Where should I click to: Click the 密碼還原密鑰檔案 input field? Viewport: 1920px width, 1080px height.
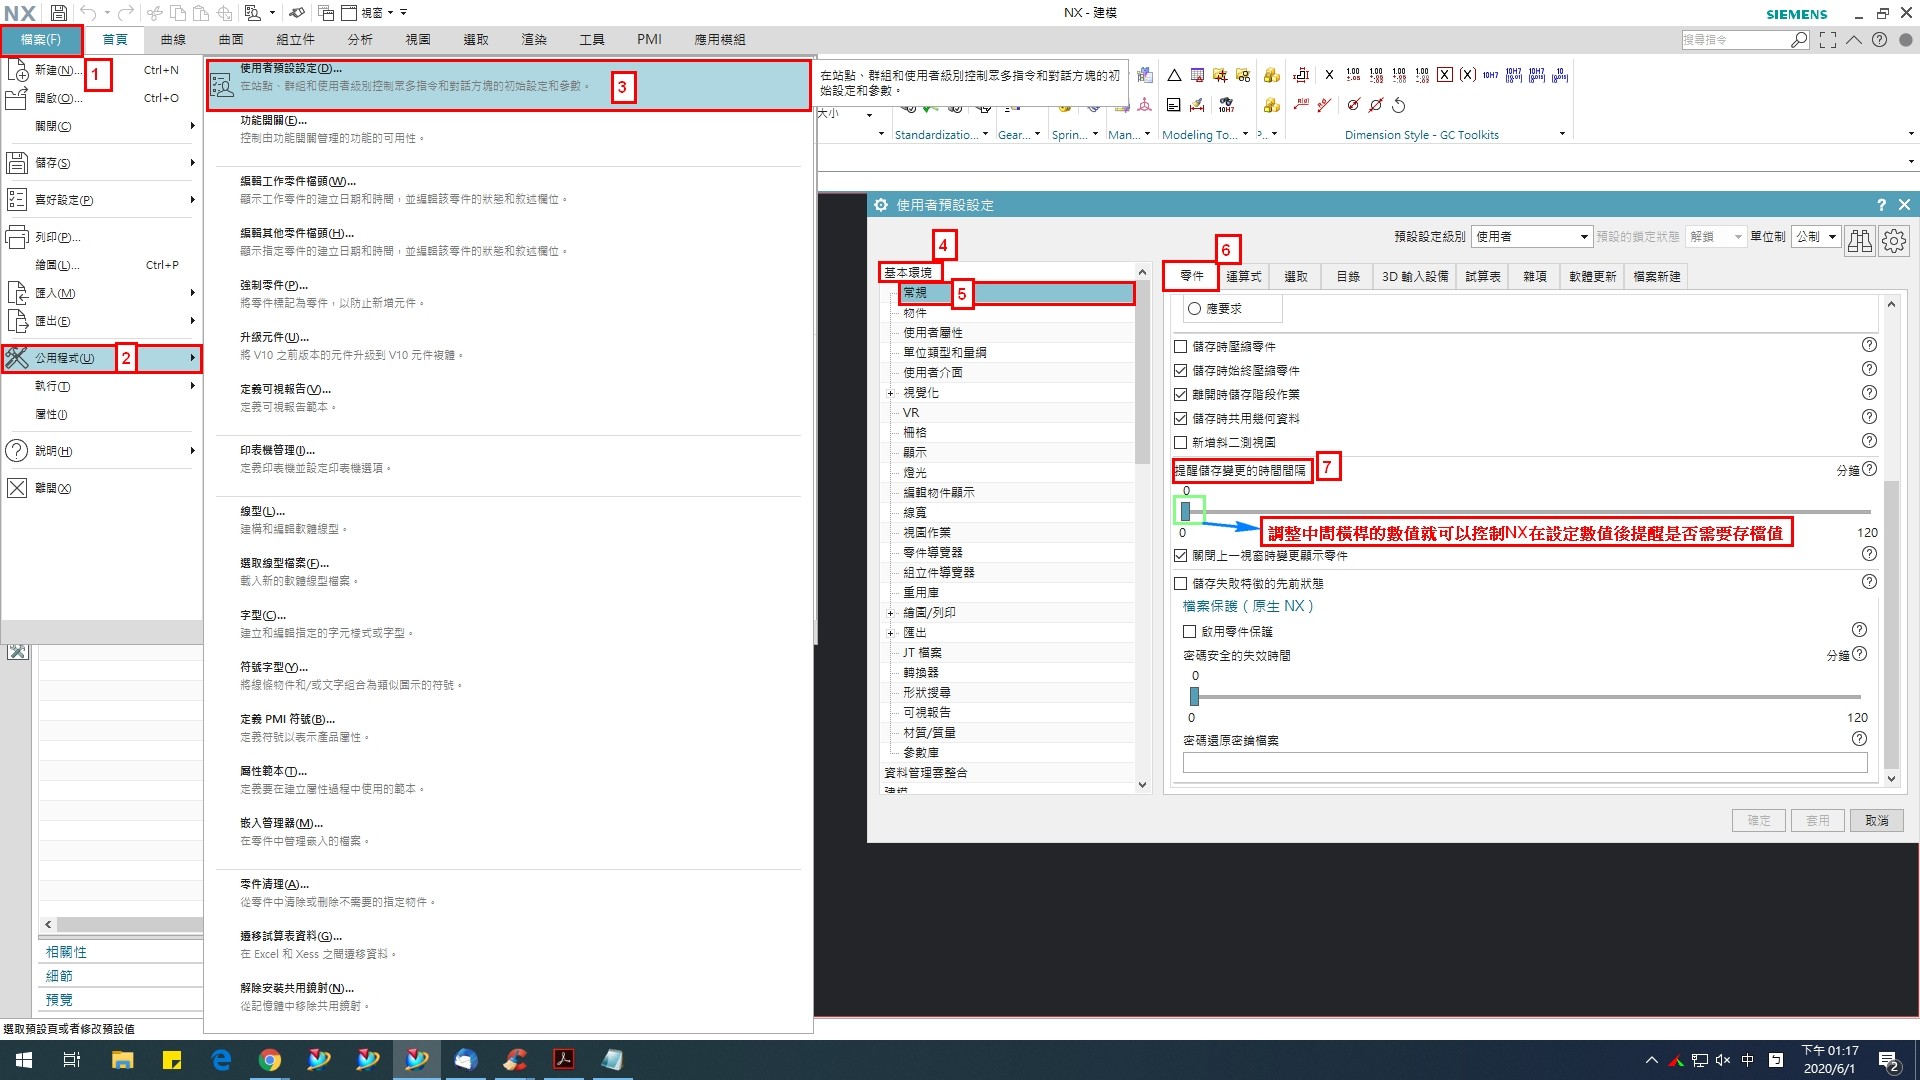click(x=1525, y=763)
